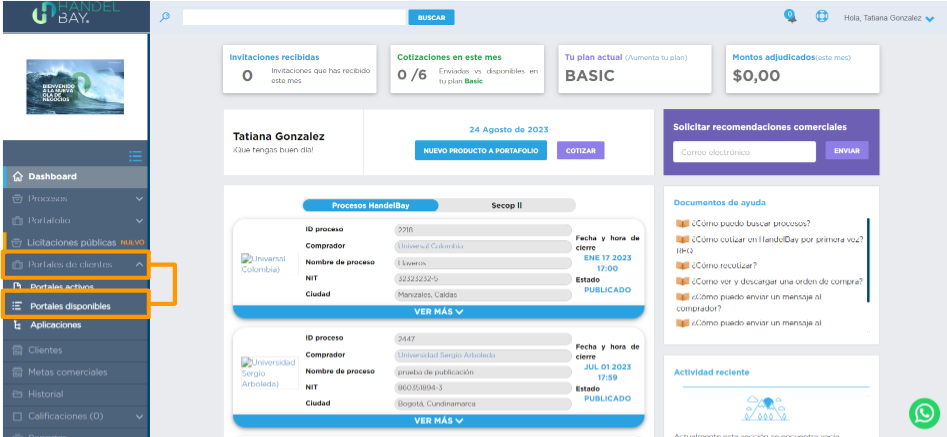Open ¿Cómo ver y descargar una orden de compra?
947x437 pixels.
tap(777, 281)
